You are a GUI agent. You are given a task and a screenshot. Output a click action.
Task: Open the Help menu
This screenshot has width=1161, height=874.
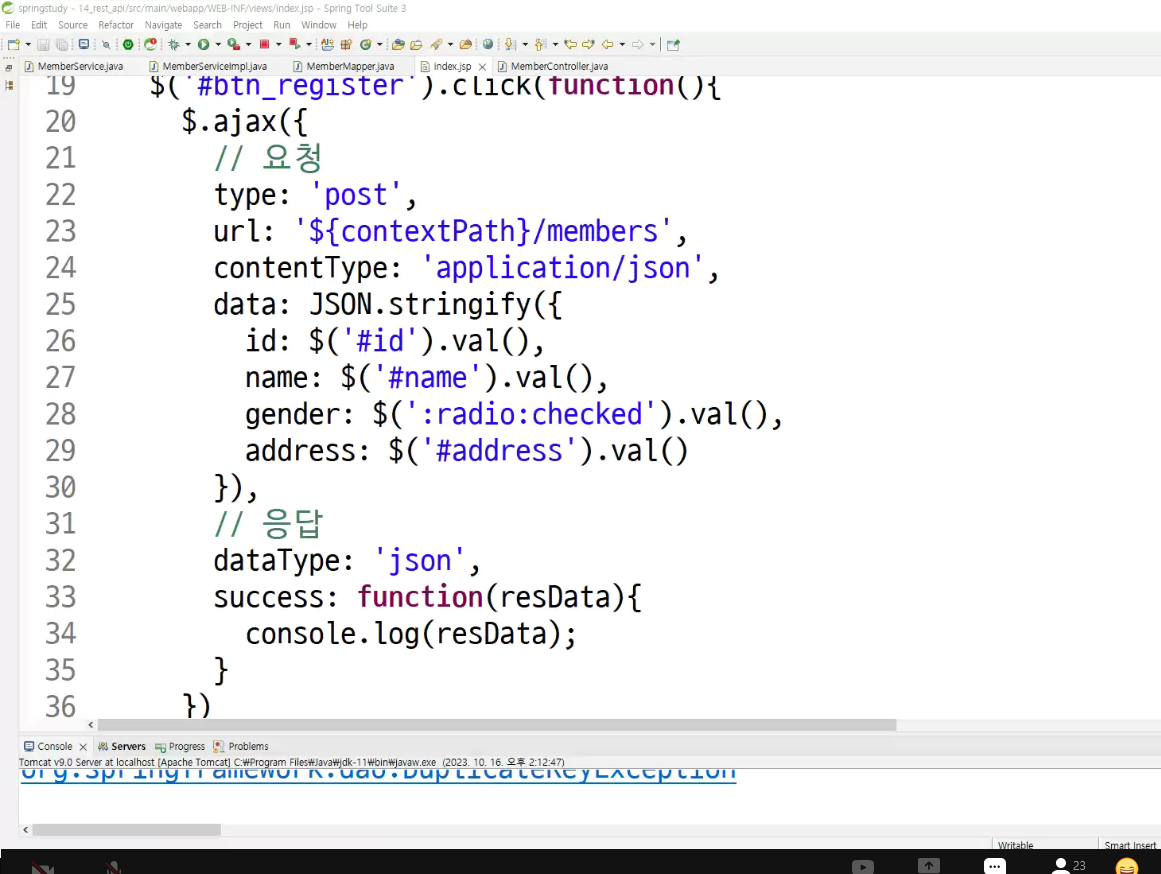358,24
